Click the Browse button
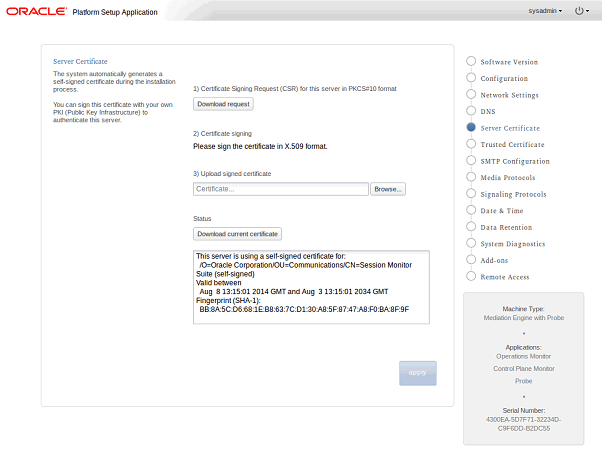The height and width of the screenshot is (454, 603). [388, 189]
